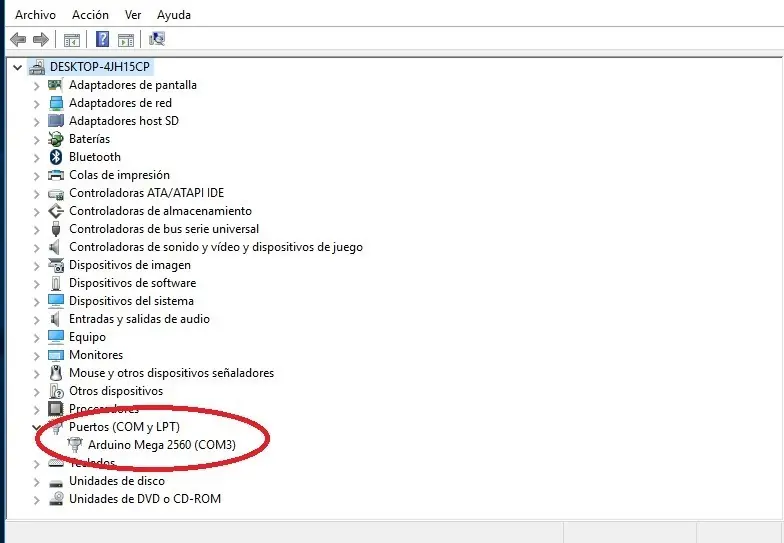This screenshot has width=784, height=543.
Task: Toggle the action pane toolbar icon
Action: click(x=126, y=40)
